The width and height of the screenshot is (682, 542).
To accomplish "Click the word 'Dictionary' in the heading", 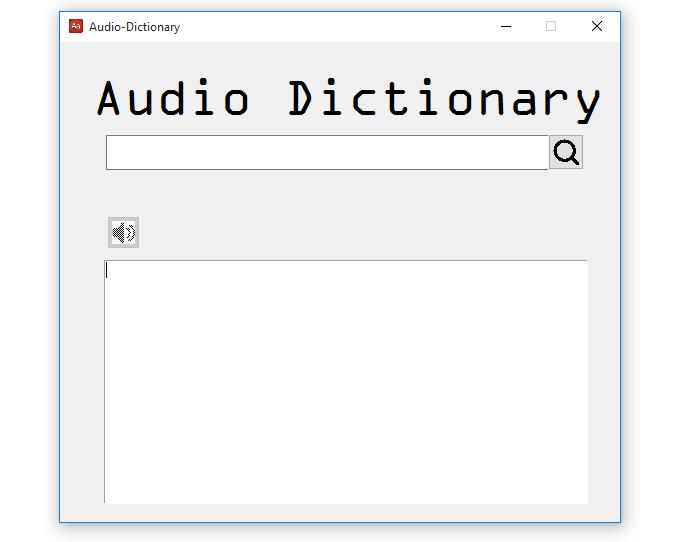I will pos(445,98).
